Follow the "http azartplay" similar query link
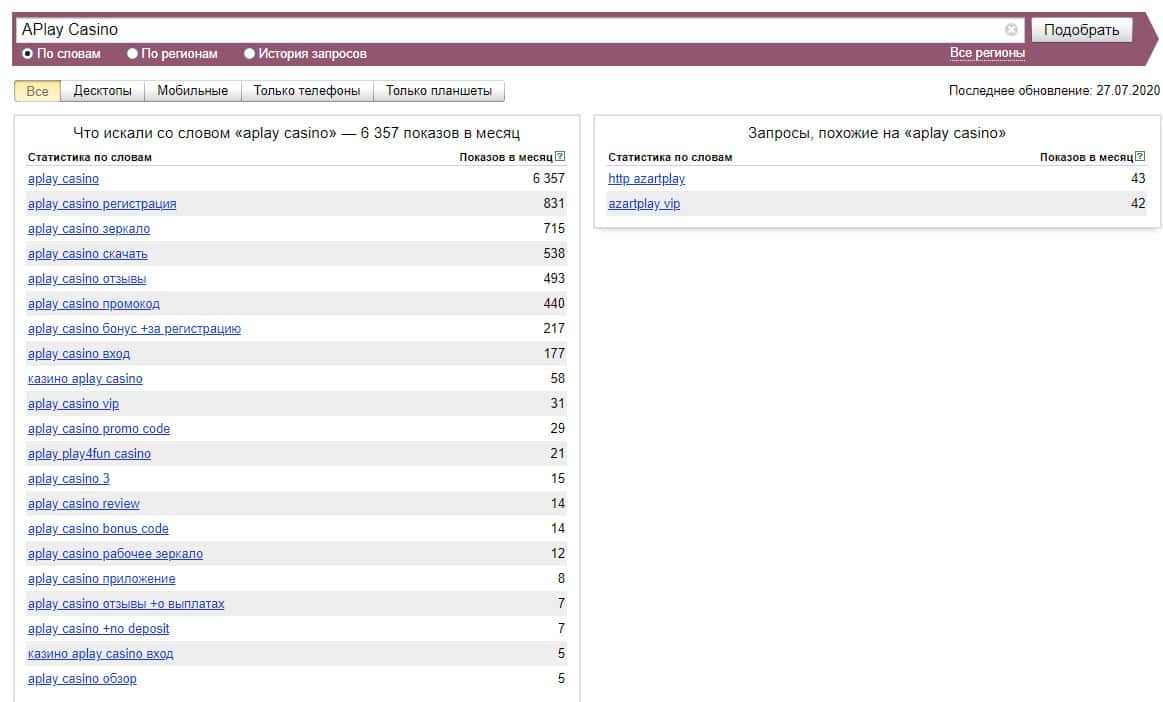The width and height of the screenshot is (1163, 702). pos(647,179)
